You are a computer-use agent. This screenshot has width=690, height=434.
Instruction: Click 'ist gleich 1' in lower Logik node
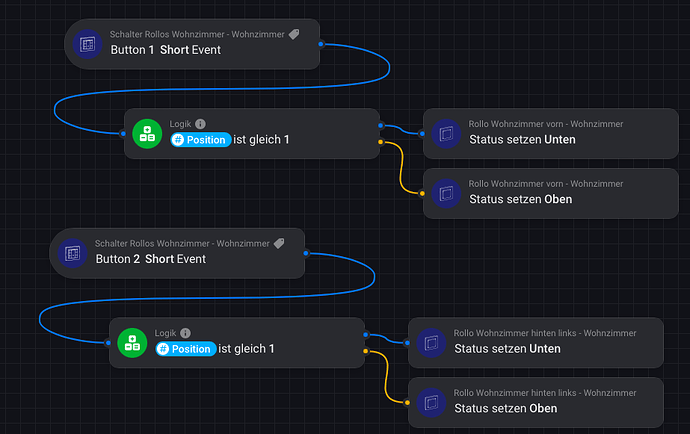click(246, 349)
